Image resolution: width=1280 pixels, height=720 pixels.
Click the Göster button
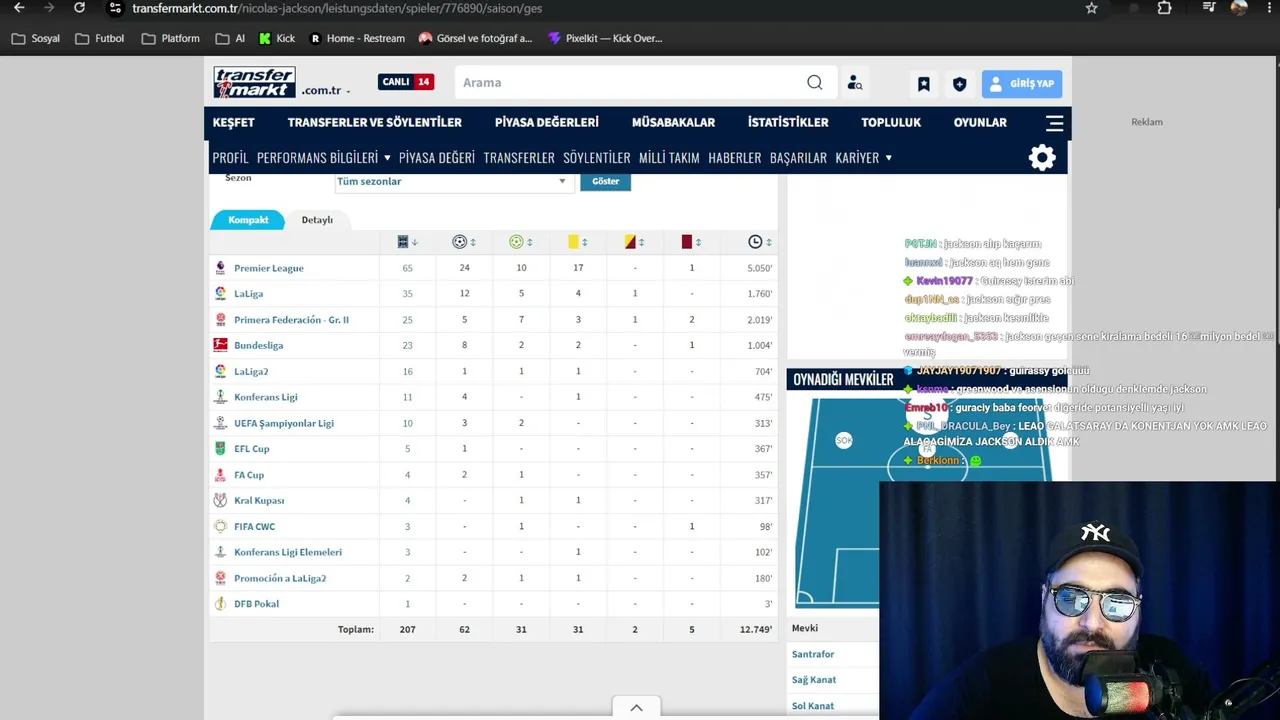[605, 181]
